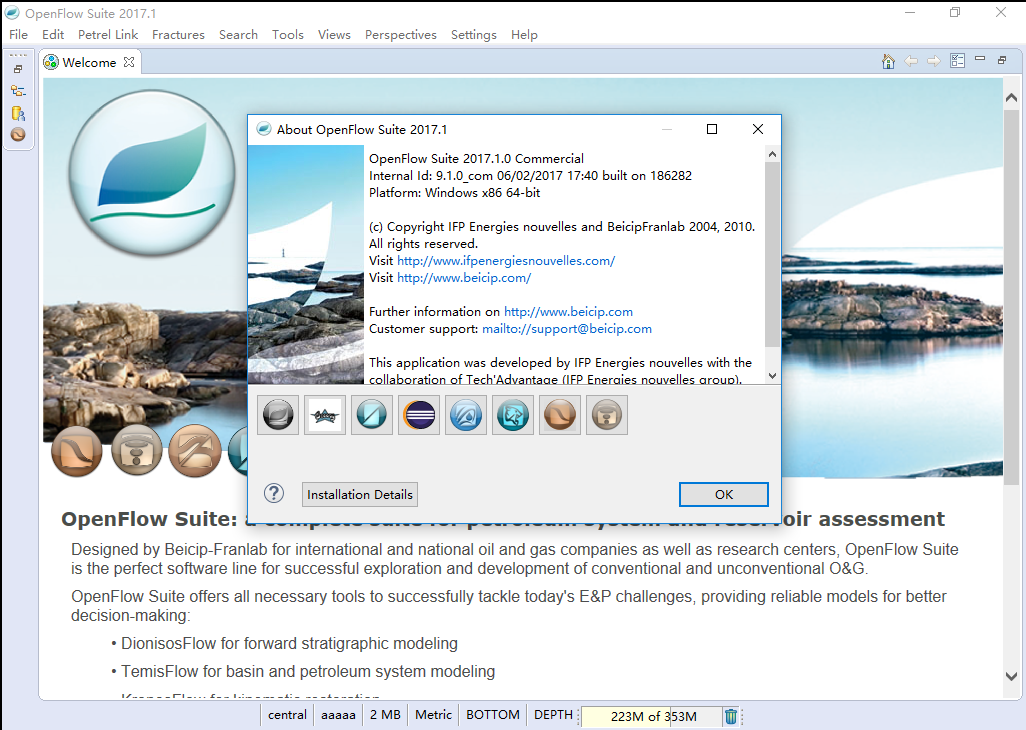Minimize the Welcome view panel
This screenshot has width=1026, height=730.
click(980, 59)
